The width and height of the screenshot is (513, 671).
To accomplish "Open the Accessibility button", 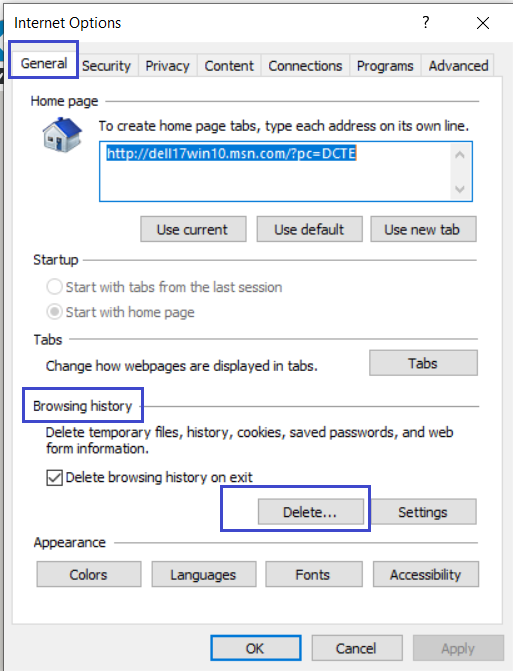I will [426, 574].
